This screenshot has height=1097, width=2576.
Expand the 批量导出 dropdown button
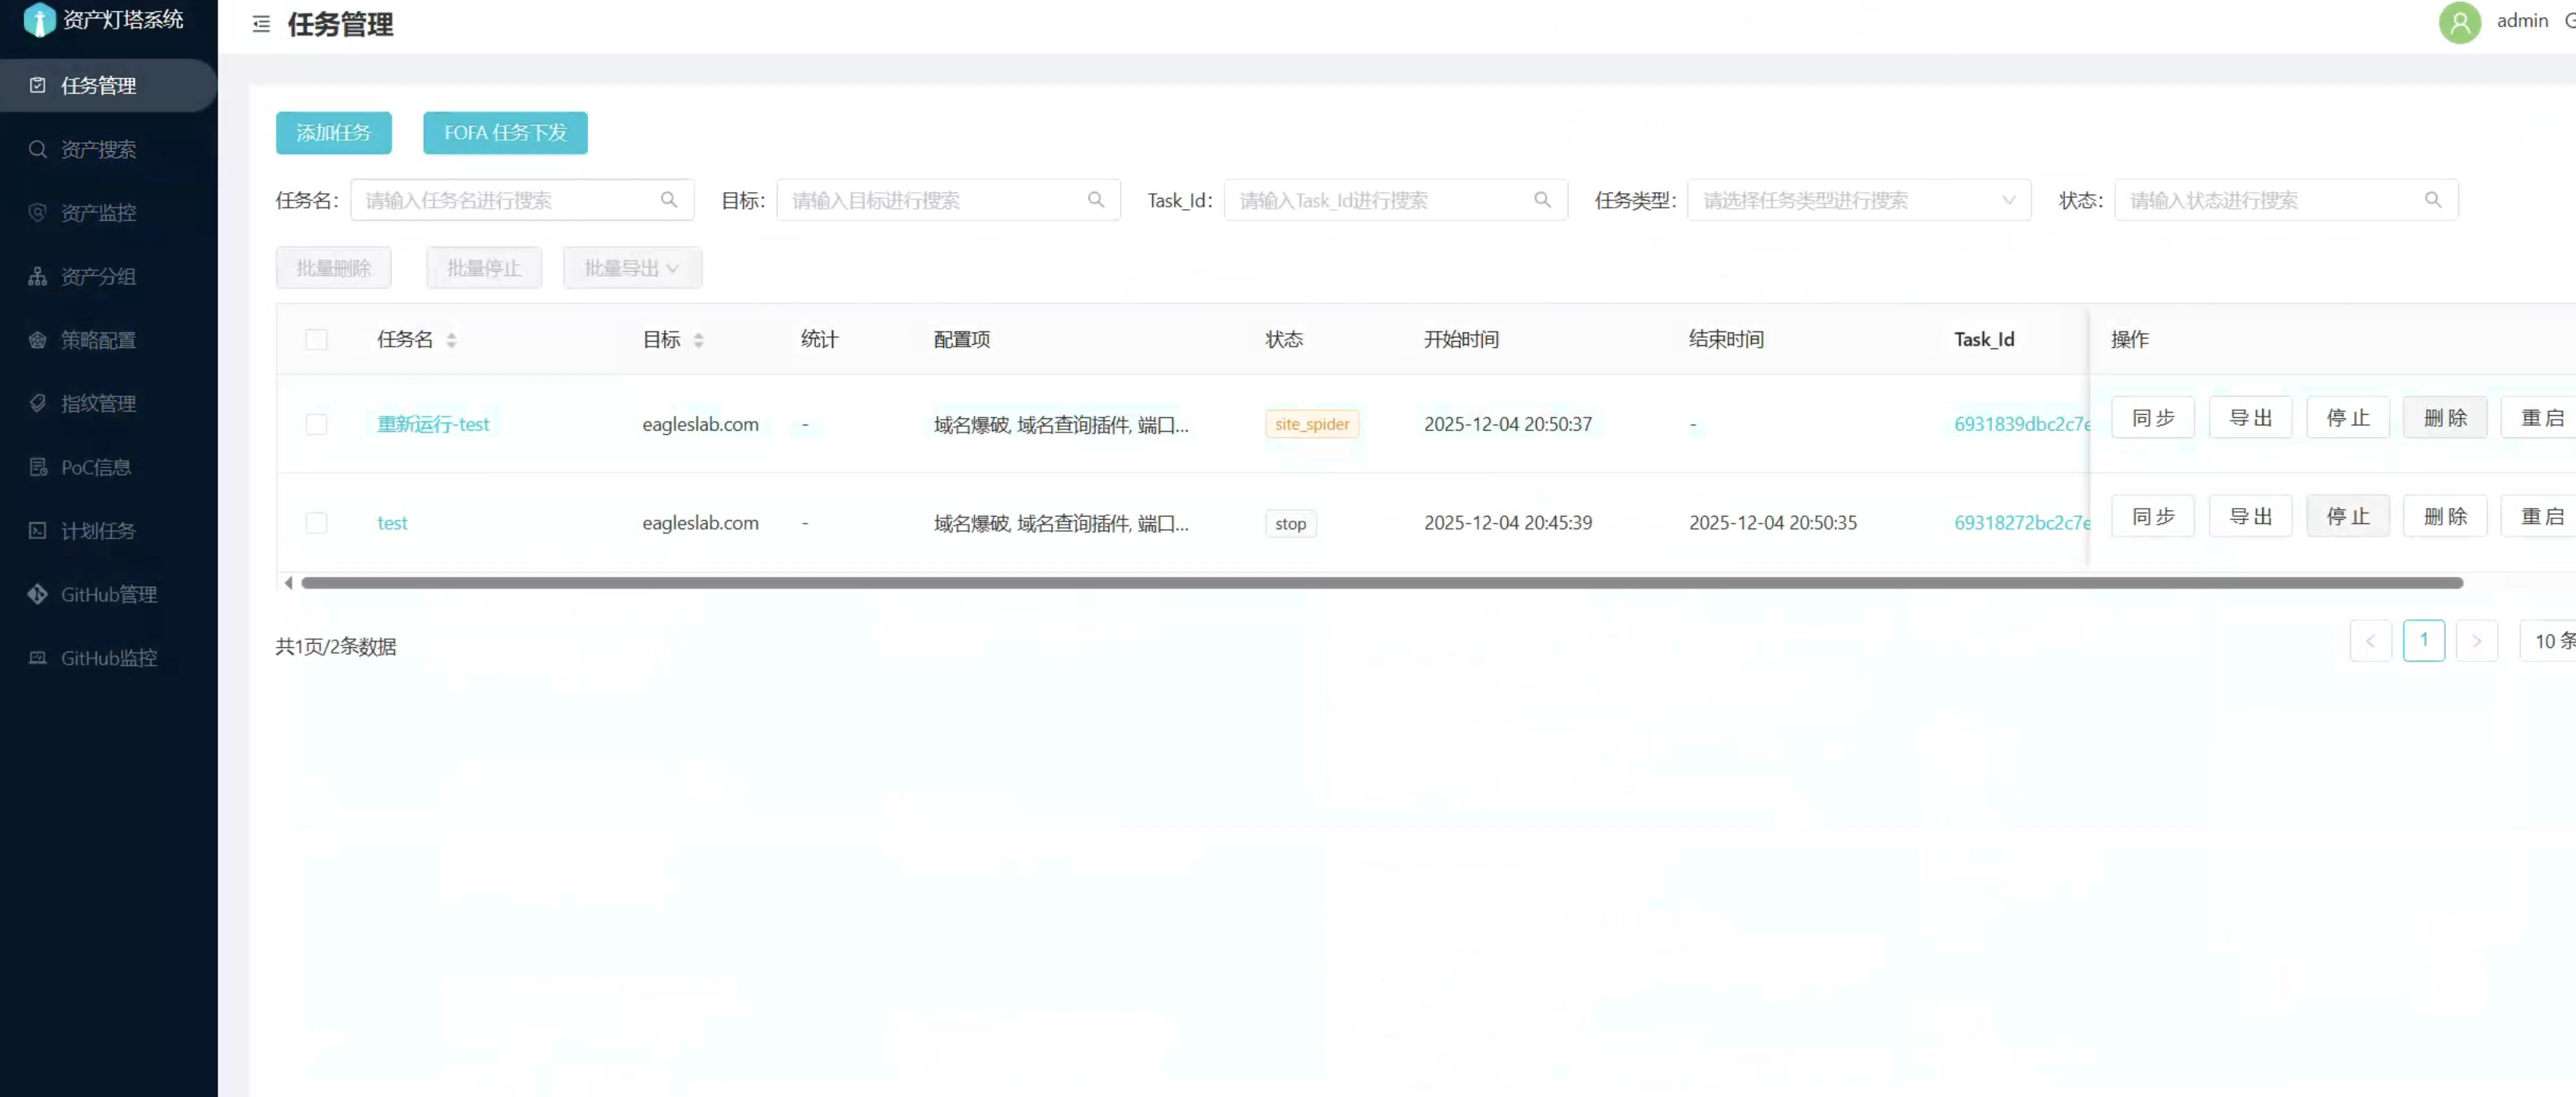pyautogui.click(x=632, y=268)
